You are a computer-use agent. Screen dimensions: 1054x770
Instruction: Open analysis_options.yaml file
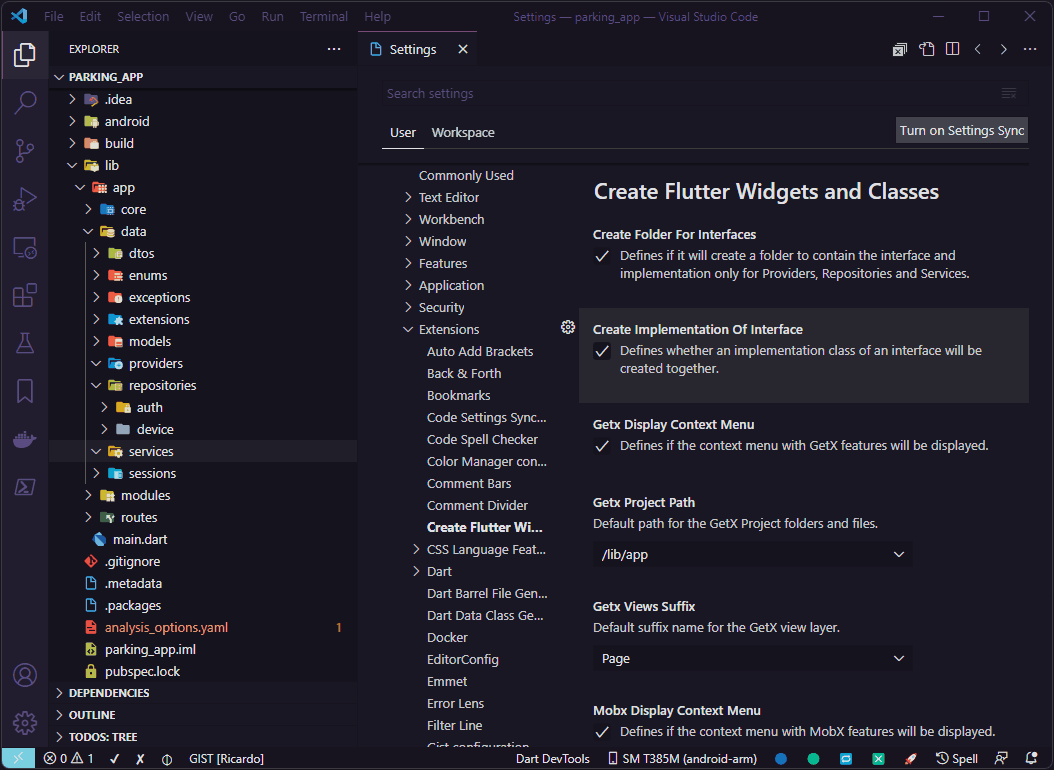166,628
